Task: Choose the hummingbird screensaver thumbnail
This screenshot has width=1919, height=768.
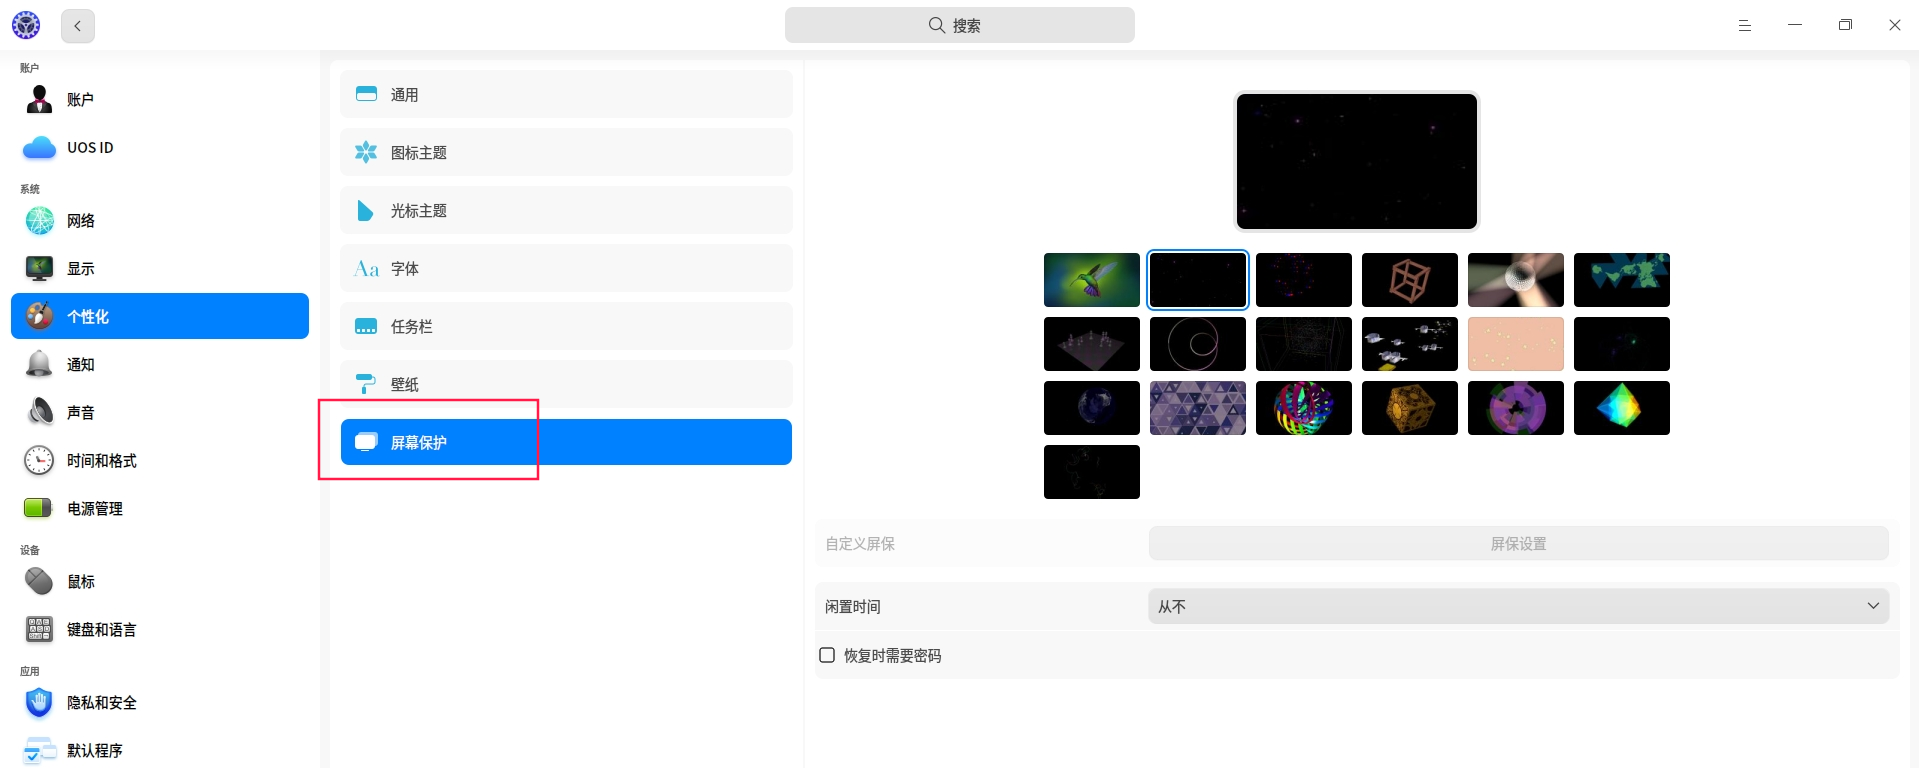Action: coord(1092,280)
